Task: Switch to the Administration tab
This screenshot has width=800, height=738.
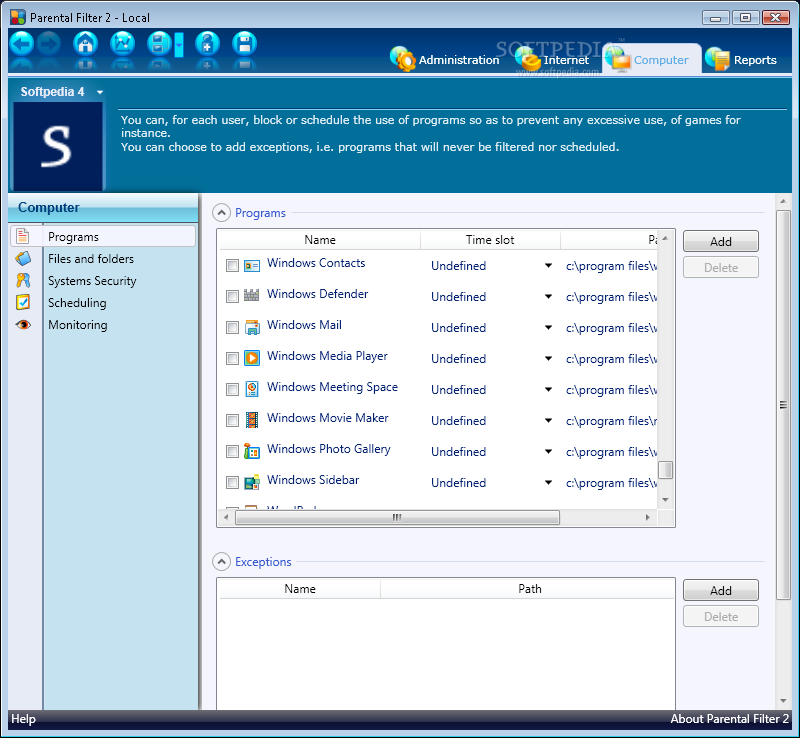Action: pos(445,60)
